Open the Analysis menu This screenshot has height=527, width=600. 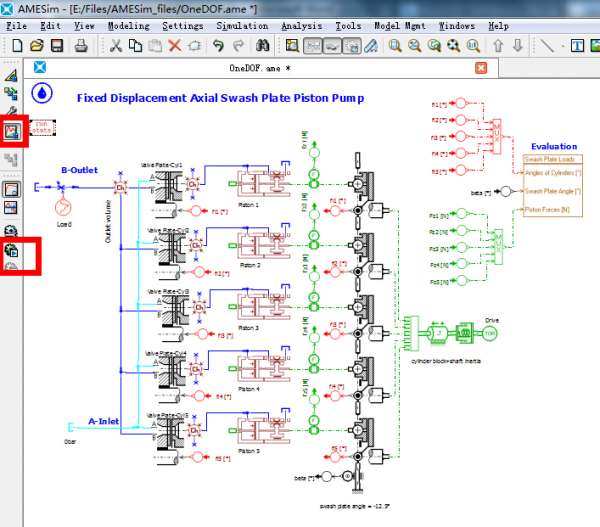[x=301, y=26]
